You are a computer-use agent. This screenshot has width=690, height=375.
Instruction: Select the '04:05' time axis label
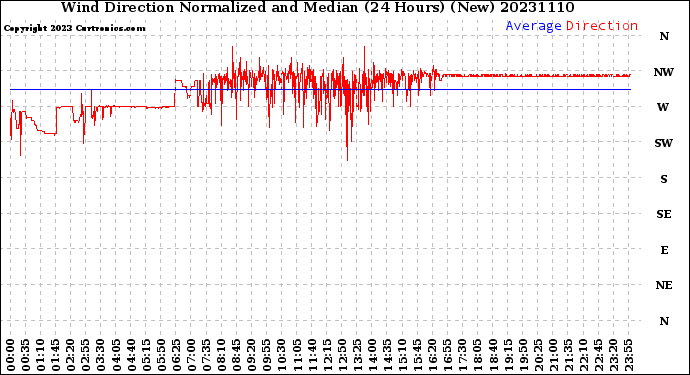point(116,355)
